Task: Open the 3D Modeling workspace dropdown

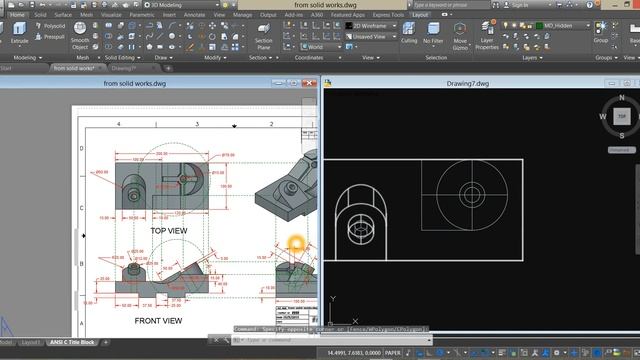Action: 182,5
